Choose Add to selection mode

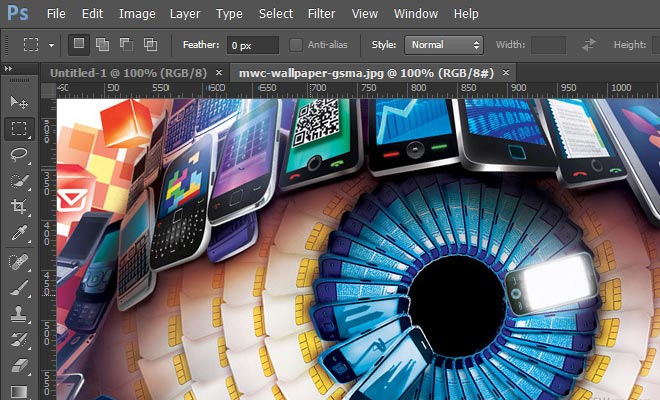pyautogui.click(x=102, y=44)
